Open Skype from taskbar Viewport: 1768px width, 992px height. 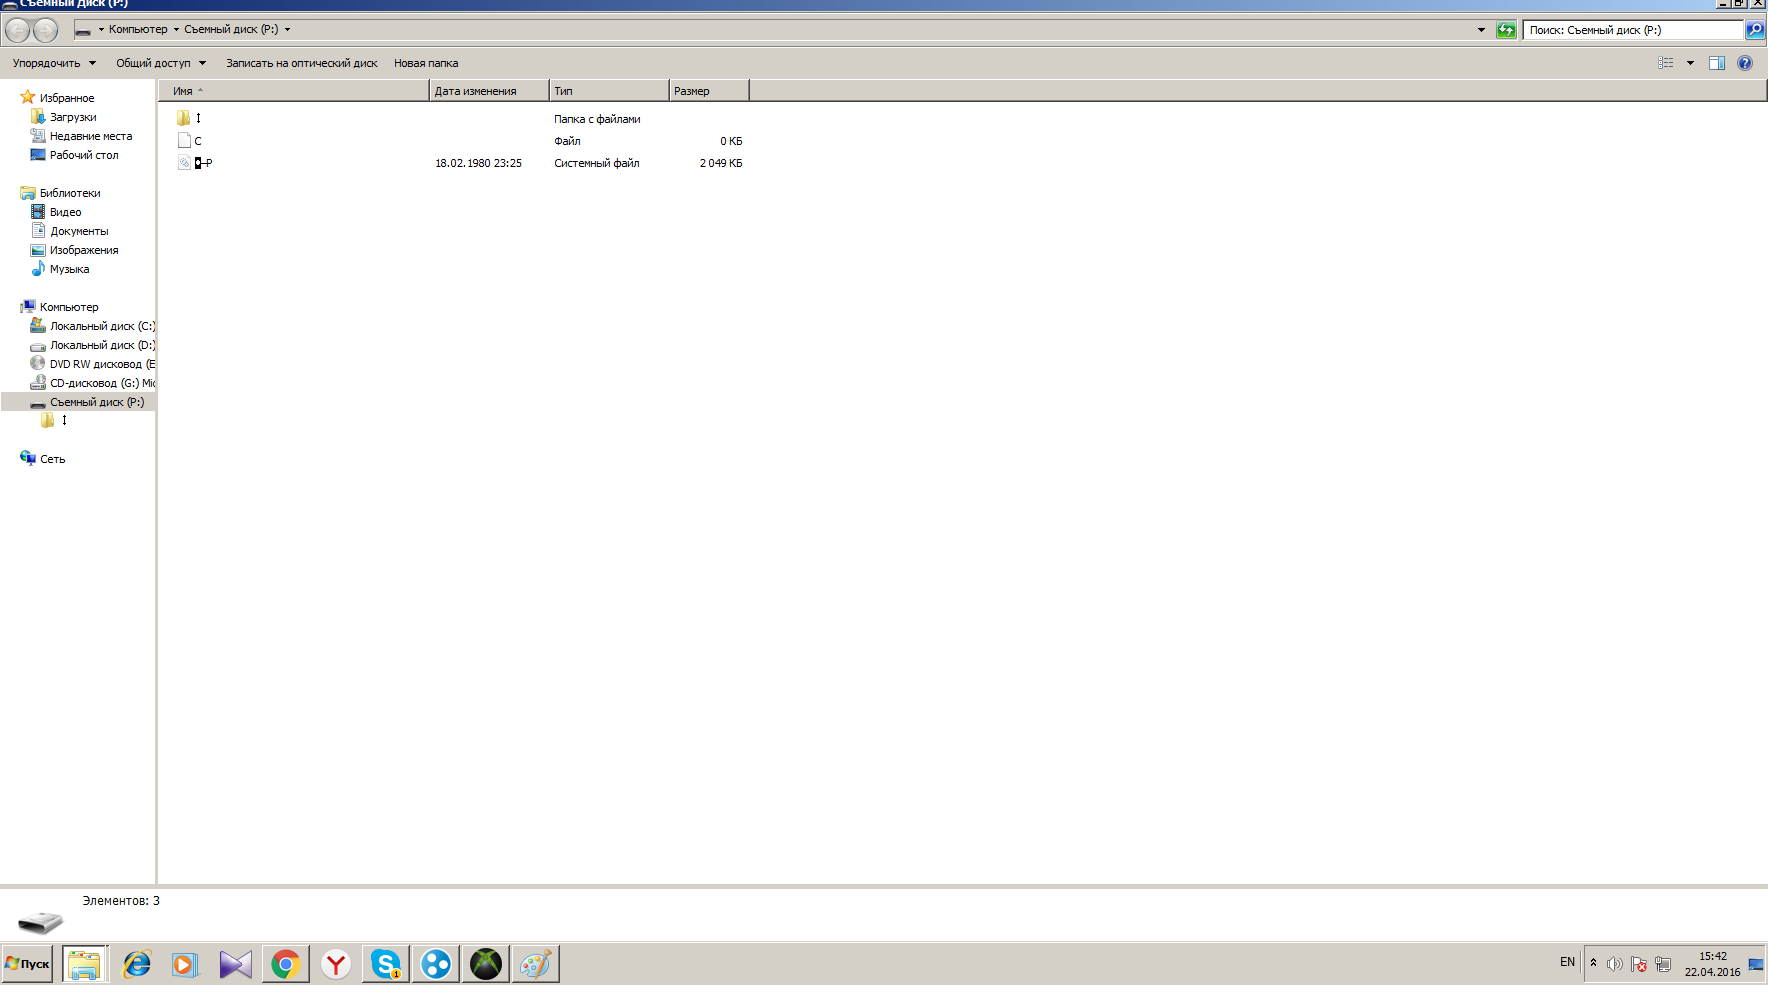pos(385,964)
